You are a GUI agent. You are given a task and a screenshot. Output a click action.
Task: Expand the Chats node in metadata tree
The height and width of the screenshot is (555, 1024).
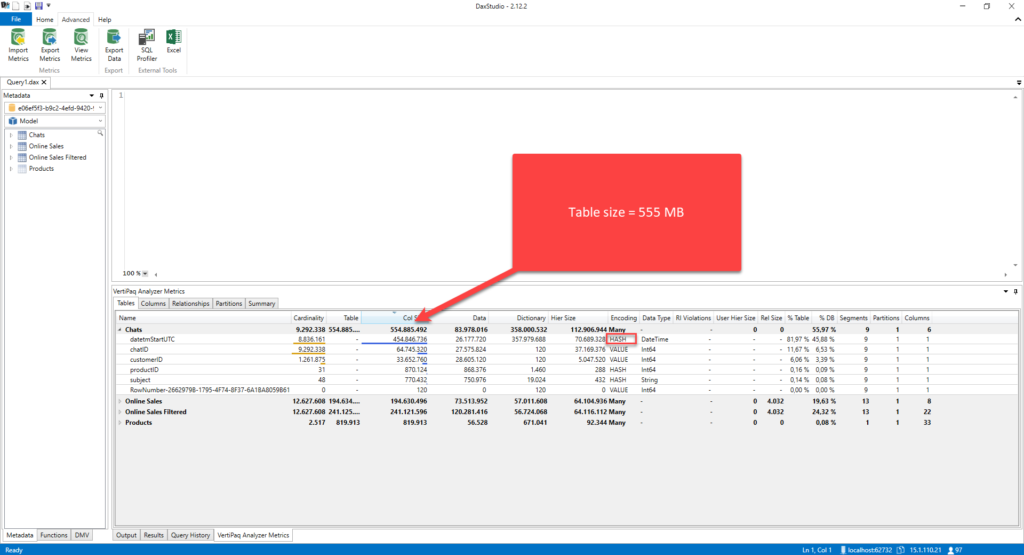(10, 135)
